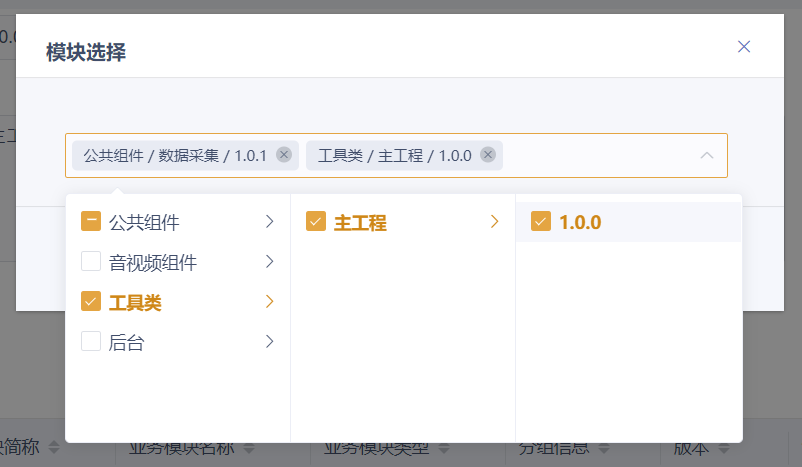
Task: Deselect the 1.0.0 version checkbox
Action: tap(541, 222)
